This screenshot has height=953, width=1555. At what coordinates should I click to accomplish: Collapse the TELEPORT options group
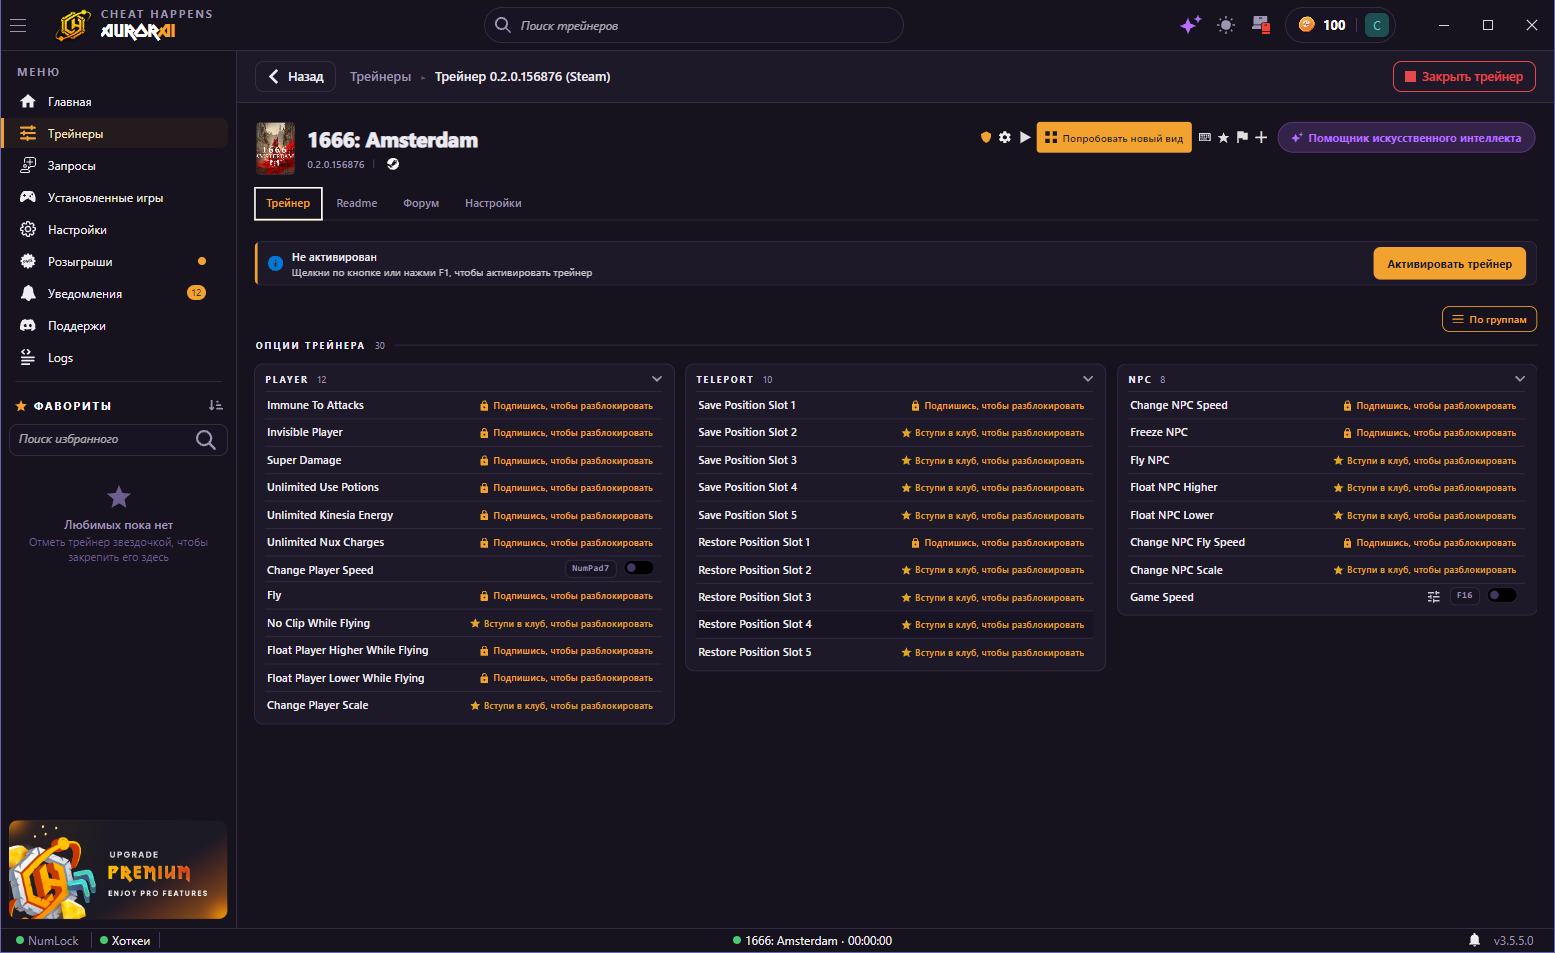(1088, 379)
